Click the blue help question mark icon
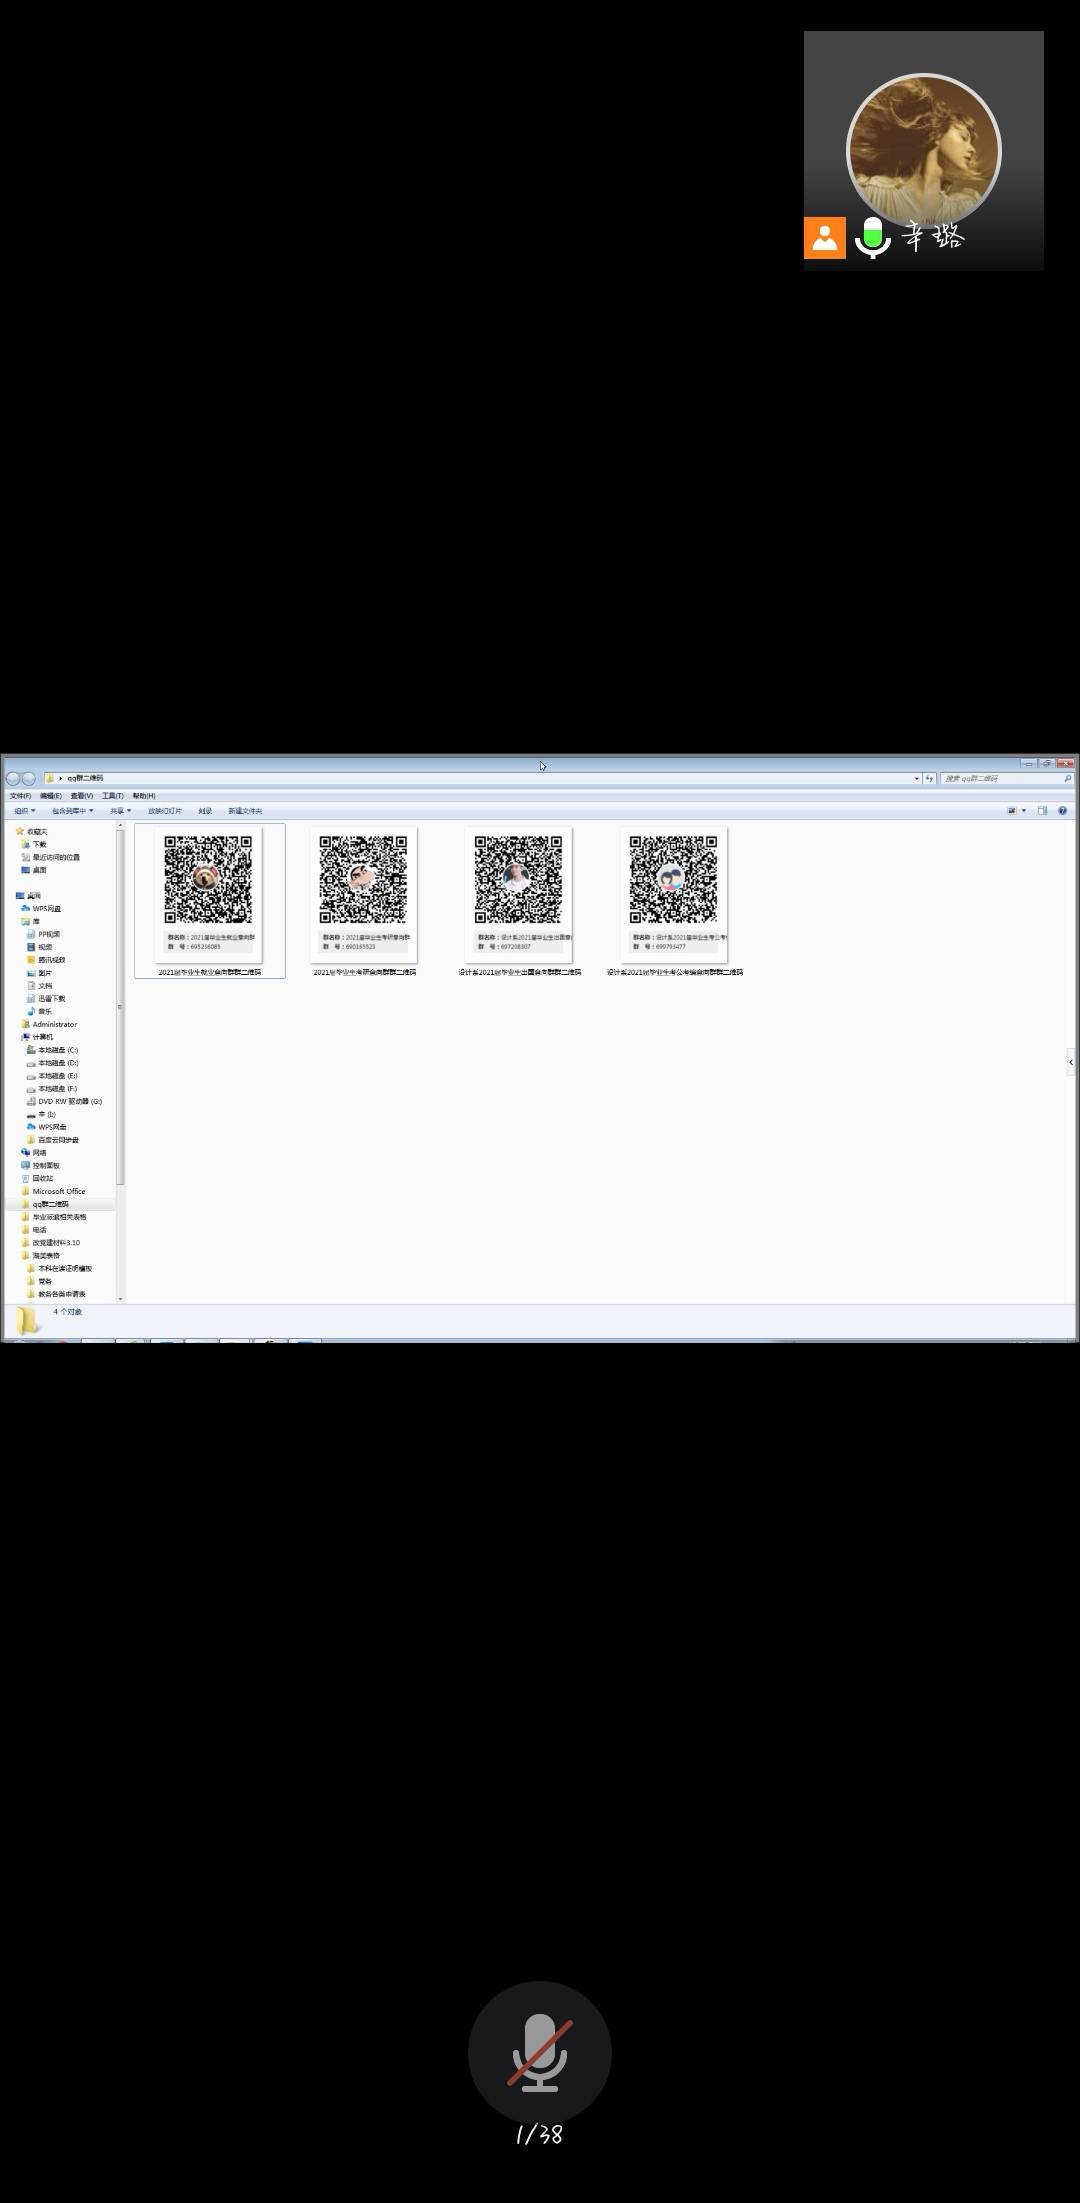This screenshot has width=1080, height=2203. pyautogui.click(x=1062, y=811)
